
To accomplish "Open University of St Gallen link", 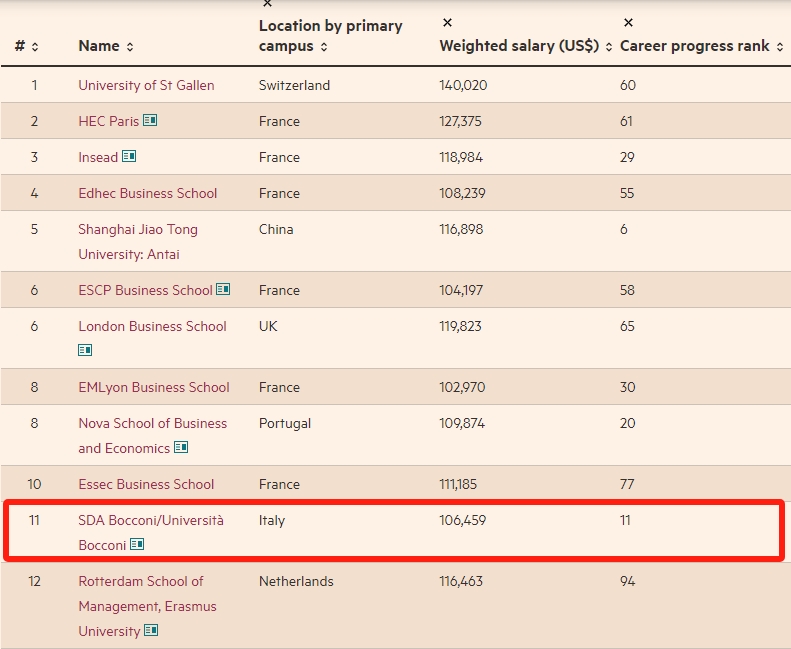I will click(146, 85).
